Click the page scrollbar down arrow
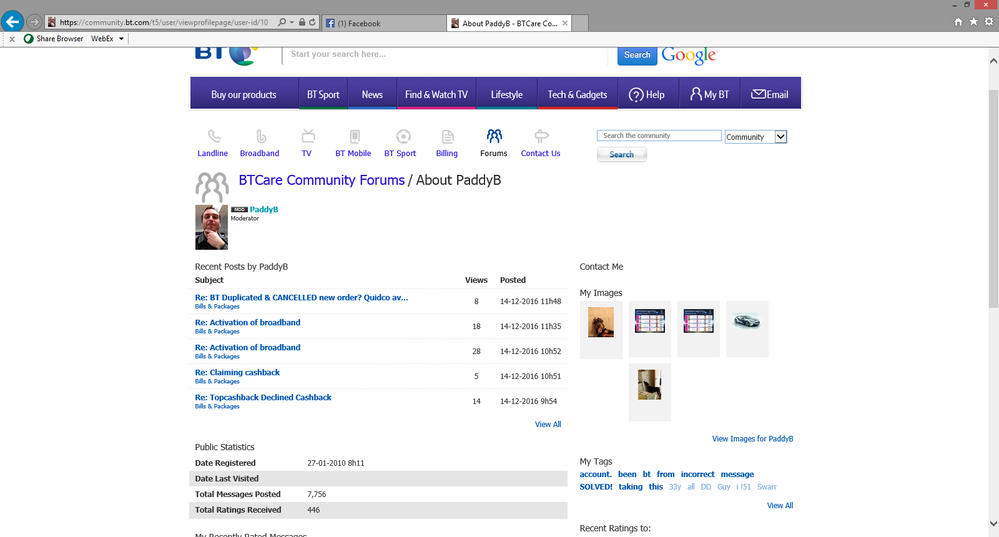Screen dimensions: 999x537 pos(993,524)
